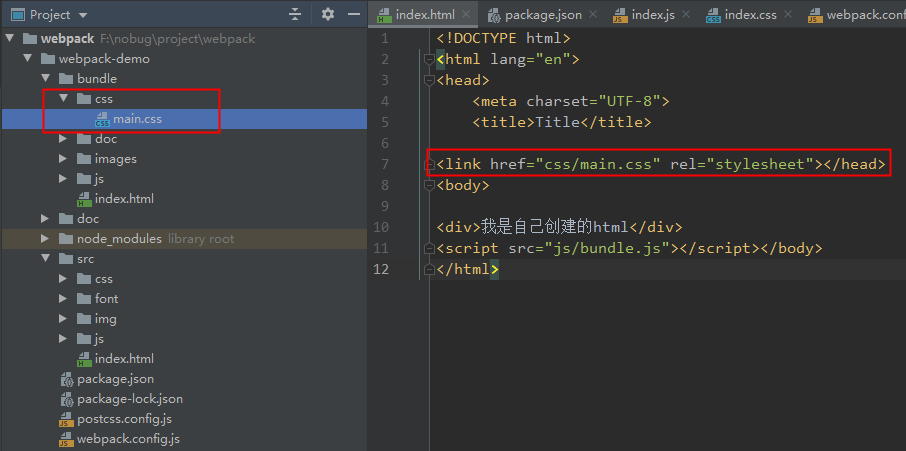Fold the html tag at line 2
The height and width of the screenshot is (451, 906).
click(x=429, y=59)
